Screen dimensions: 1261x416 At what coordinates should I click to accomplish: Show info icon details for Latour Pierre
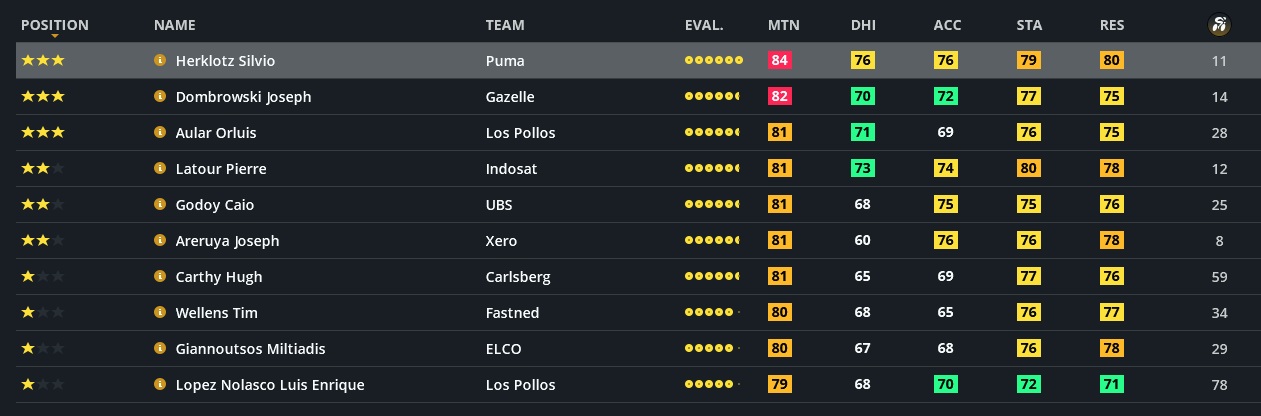tap(159, 169)
